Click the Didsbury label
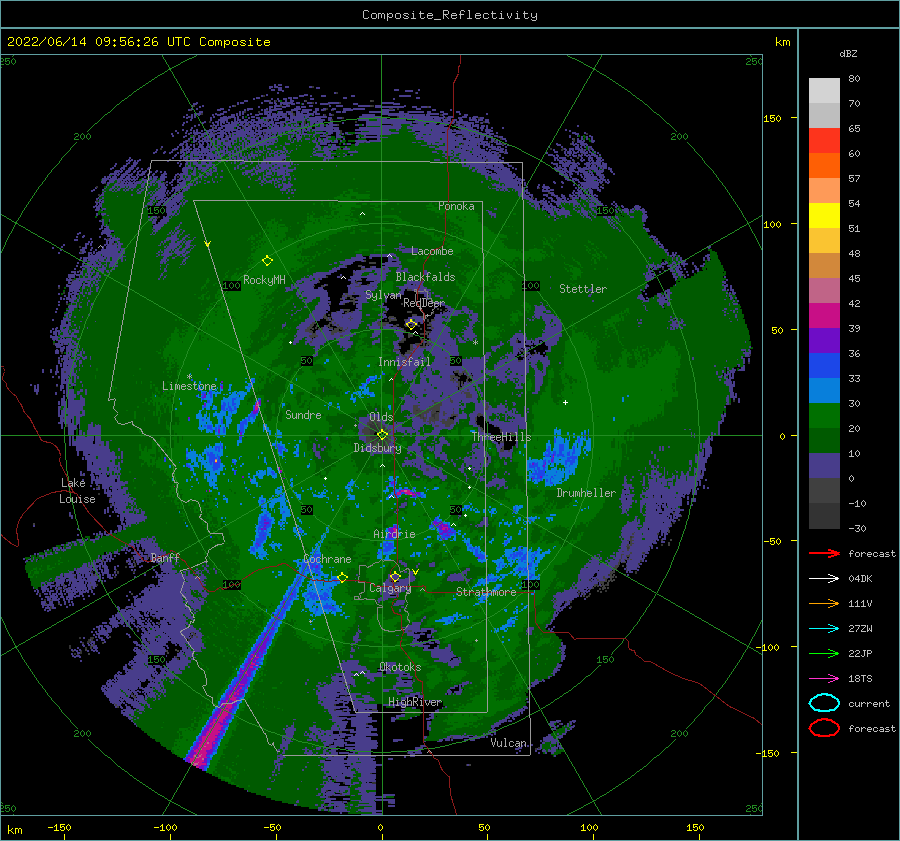Image resolution: width=900 pixels, height=841 pixels. [377, 448]
